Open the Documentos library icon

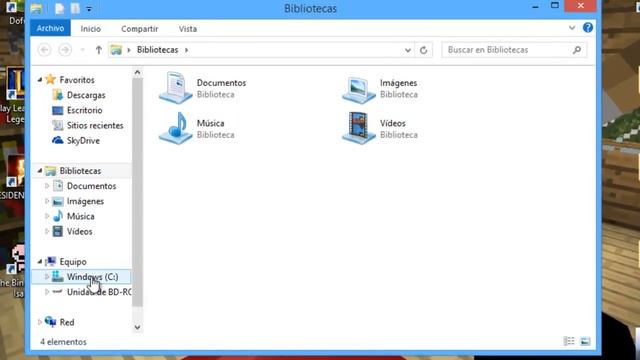click(x=176, y=87)
